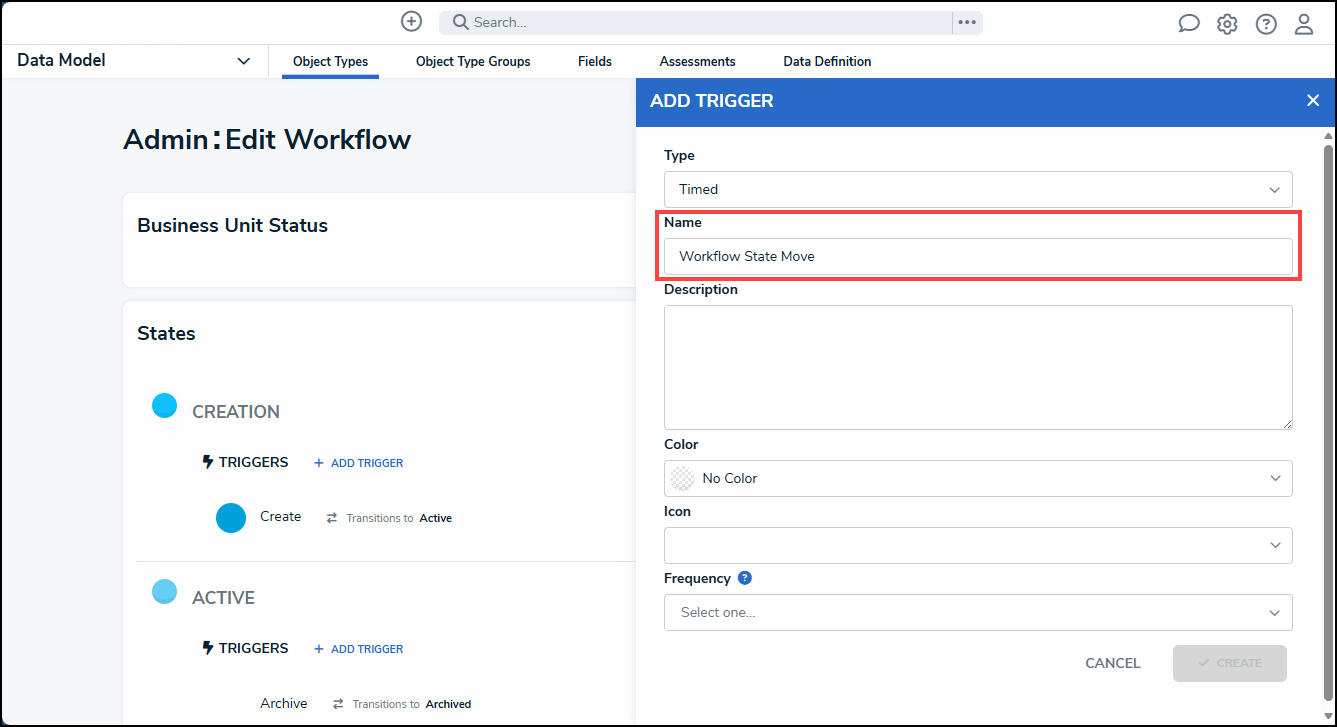Click the lightning icon under ACTIVE
Viewport: 1337px width, 727px height.
tap(208, 648)
